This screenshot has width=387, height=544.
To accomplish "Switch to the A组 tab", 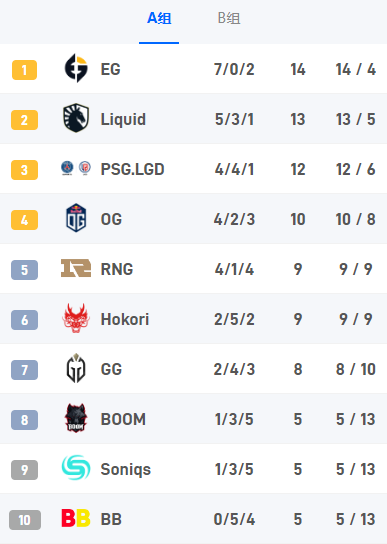I will coord(159,18).
